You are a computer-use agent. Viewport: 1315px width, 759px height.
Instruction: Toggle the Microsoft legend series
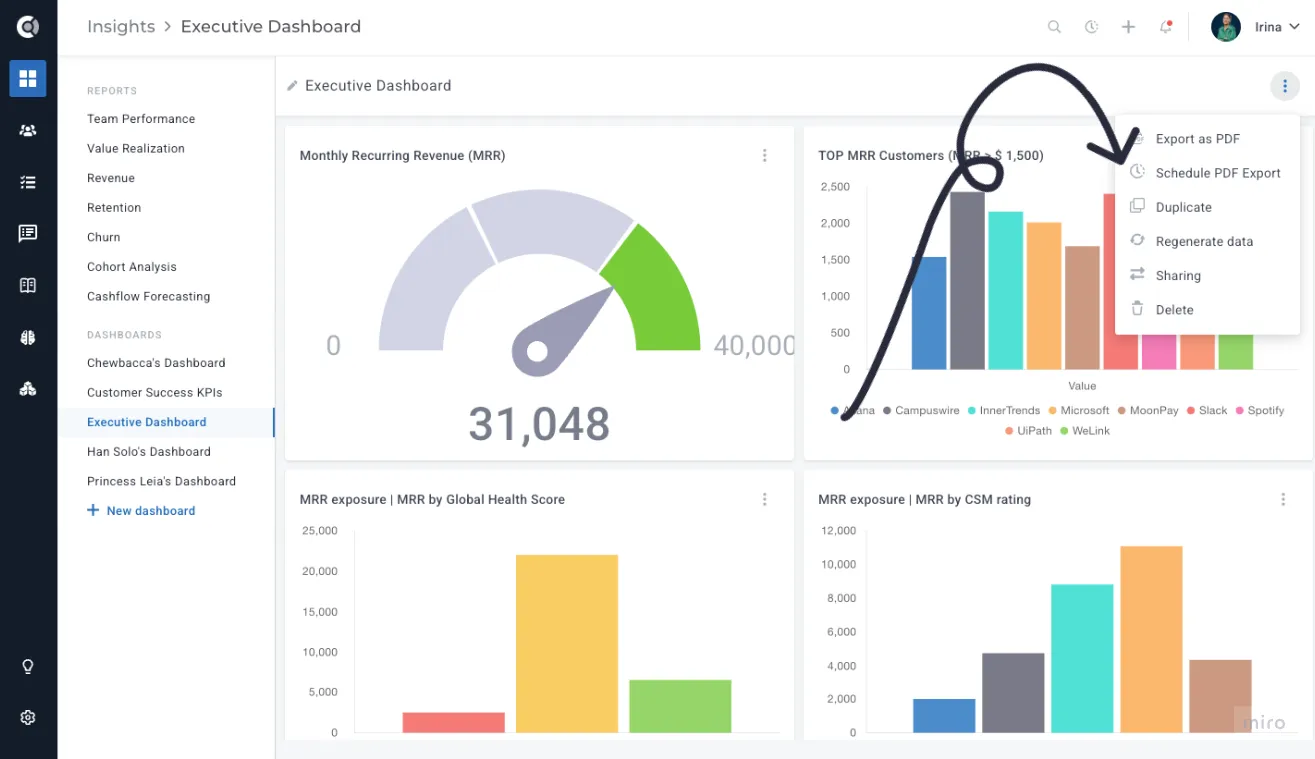[1079, 411]
